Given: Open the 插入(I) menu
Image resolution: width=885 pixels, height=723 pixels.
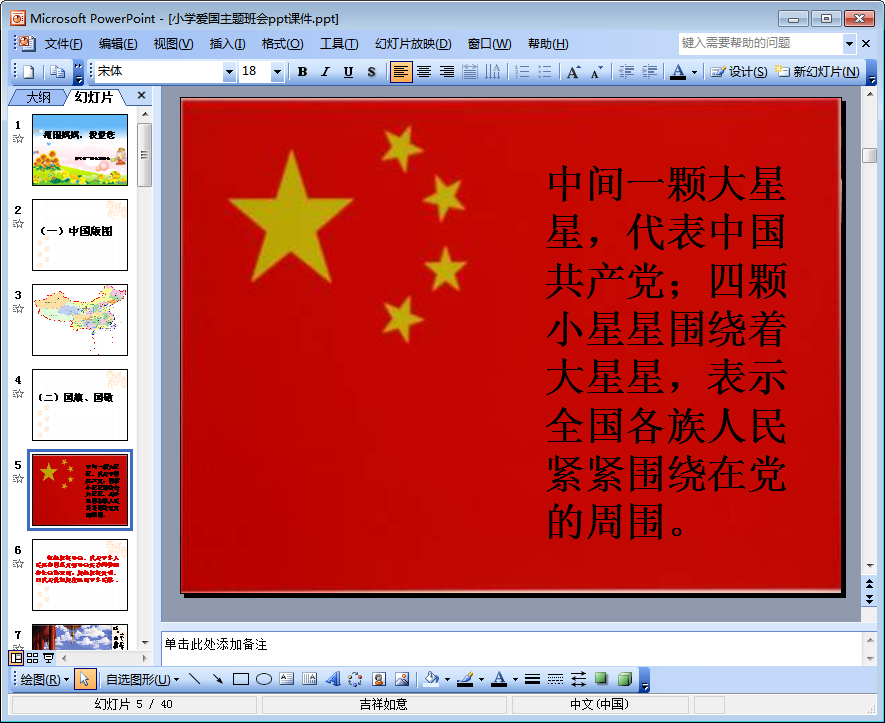Looking at the screenshot, I should point(227,43).
